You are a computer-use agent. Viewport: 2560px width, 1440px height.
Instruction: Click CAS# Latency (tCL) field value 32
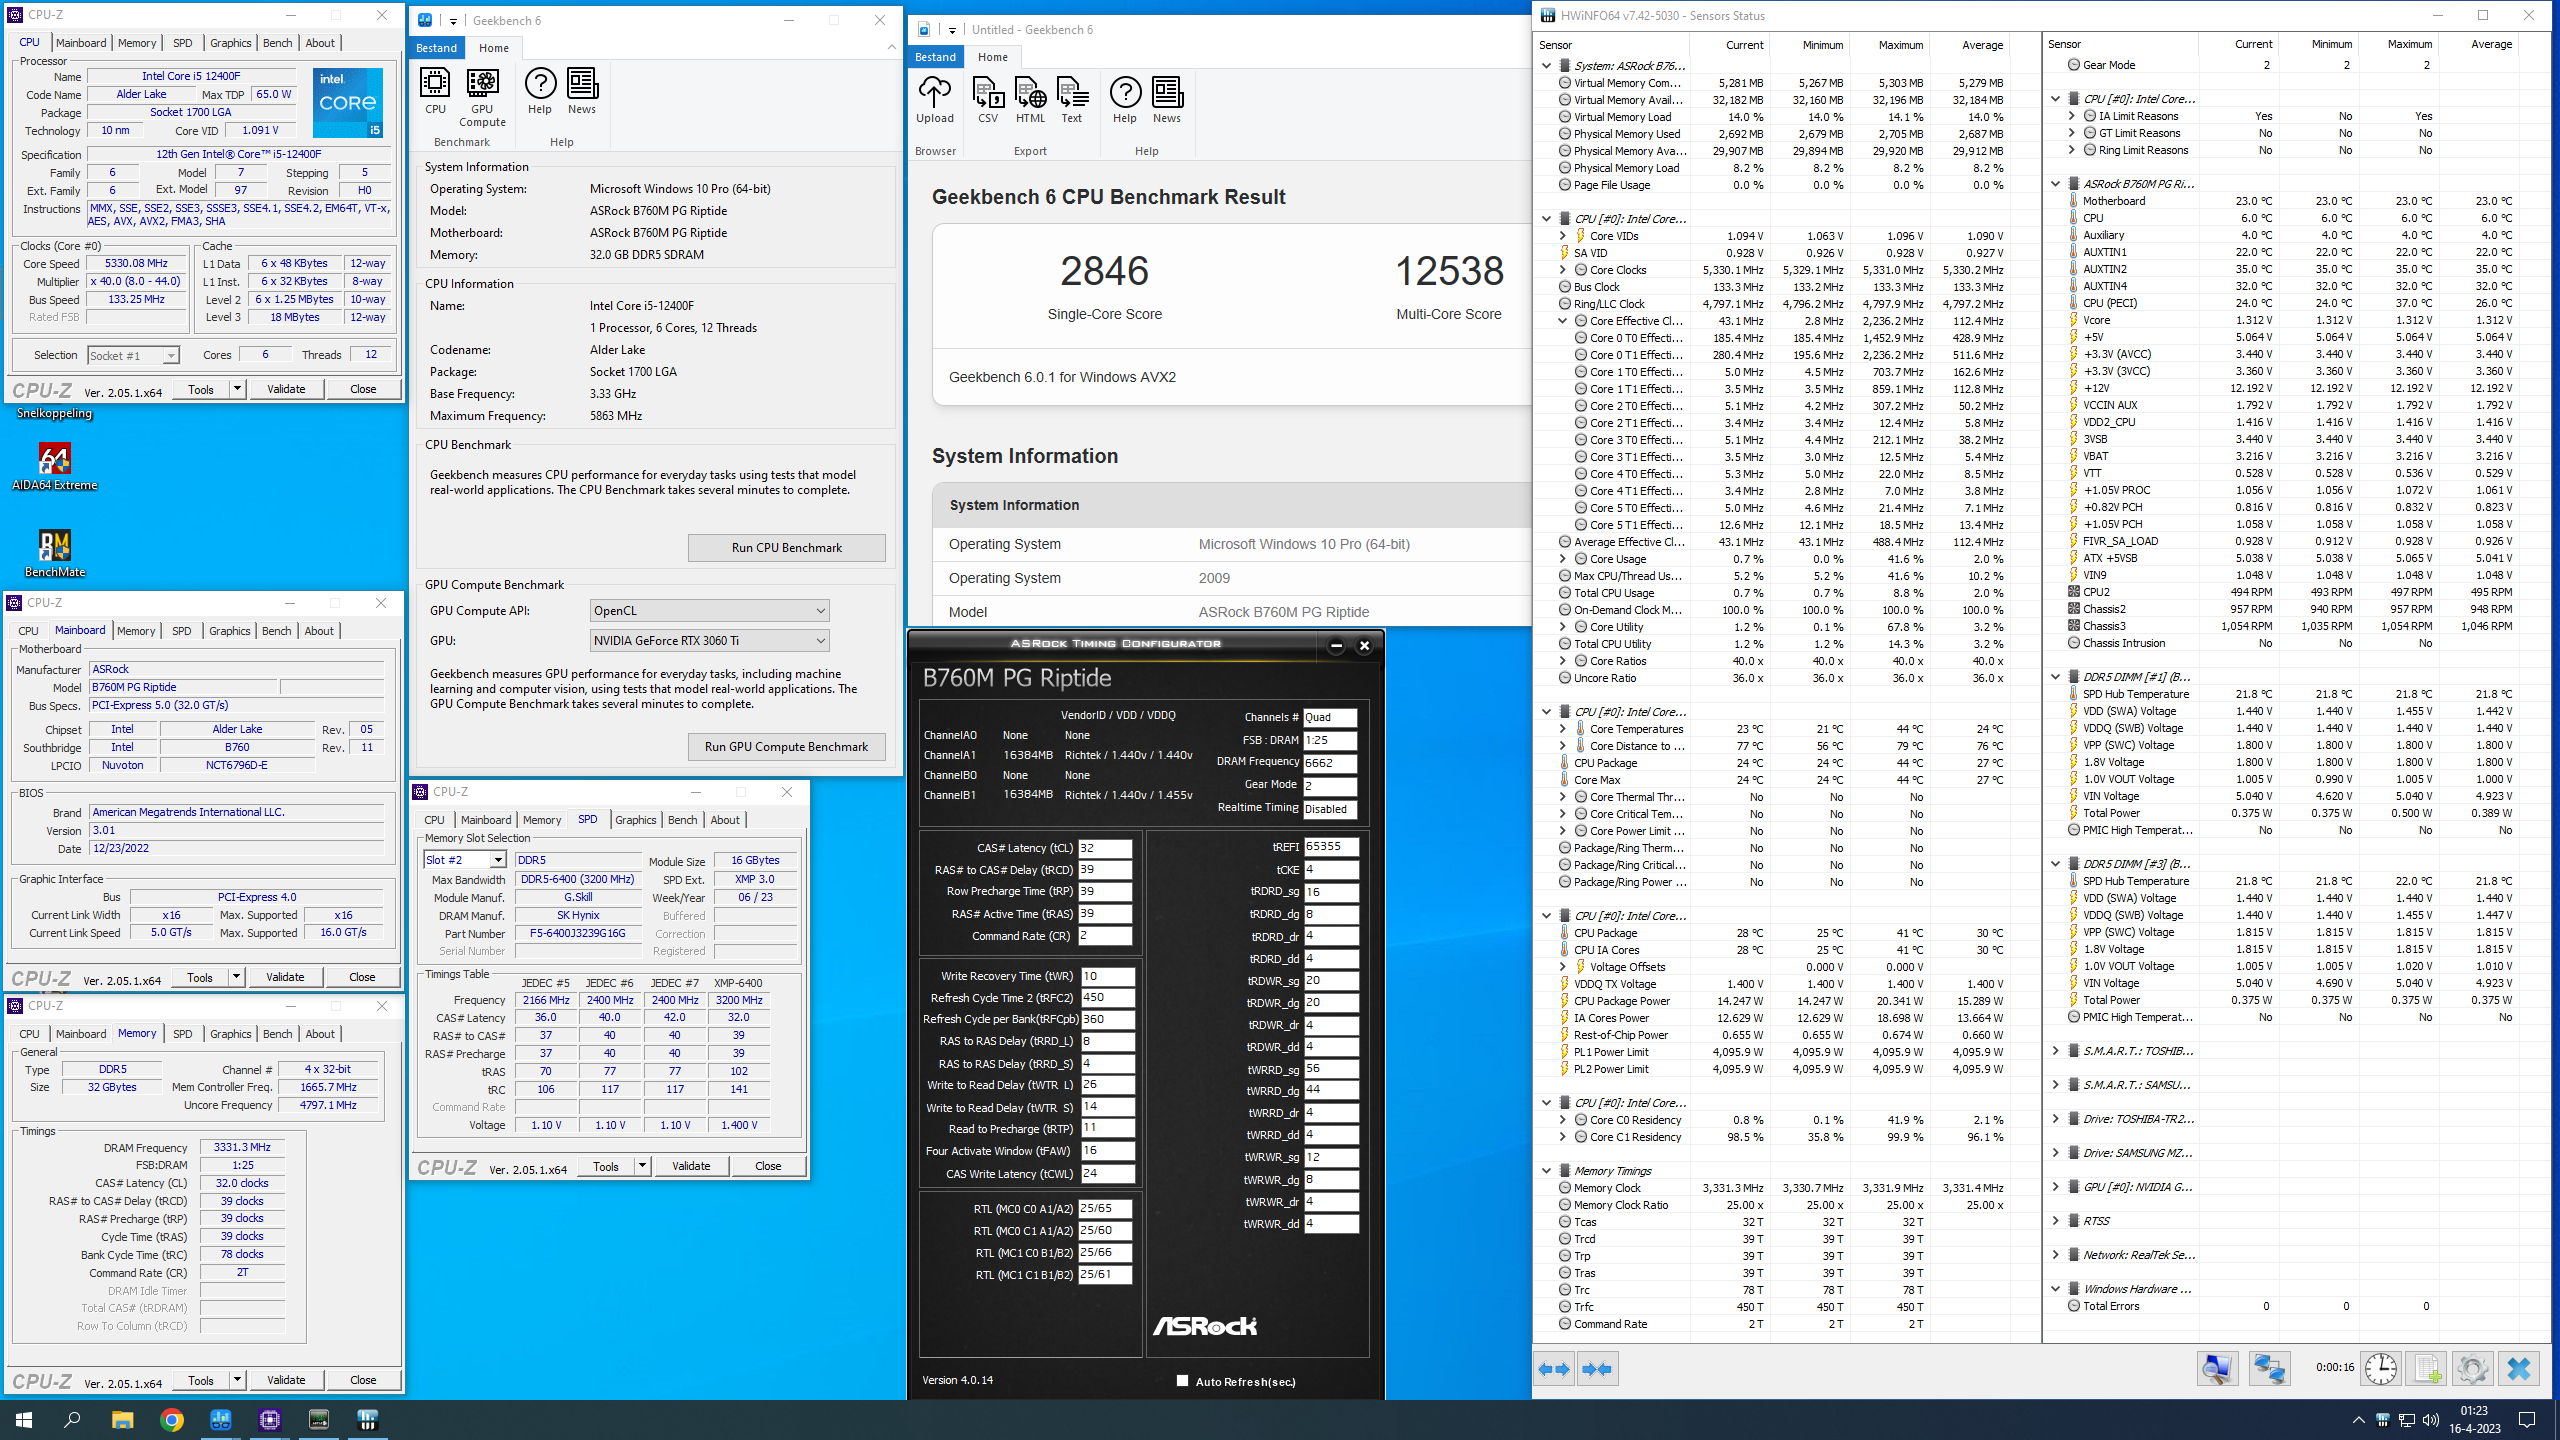pos(1105,848)
